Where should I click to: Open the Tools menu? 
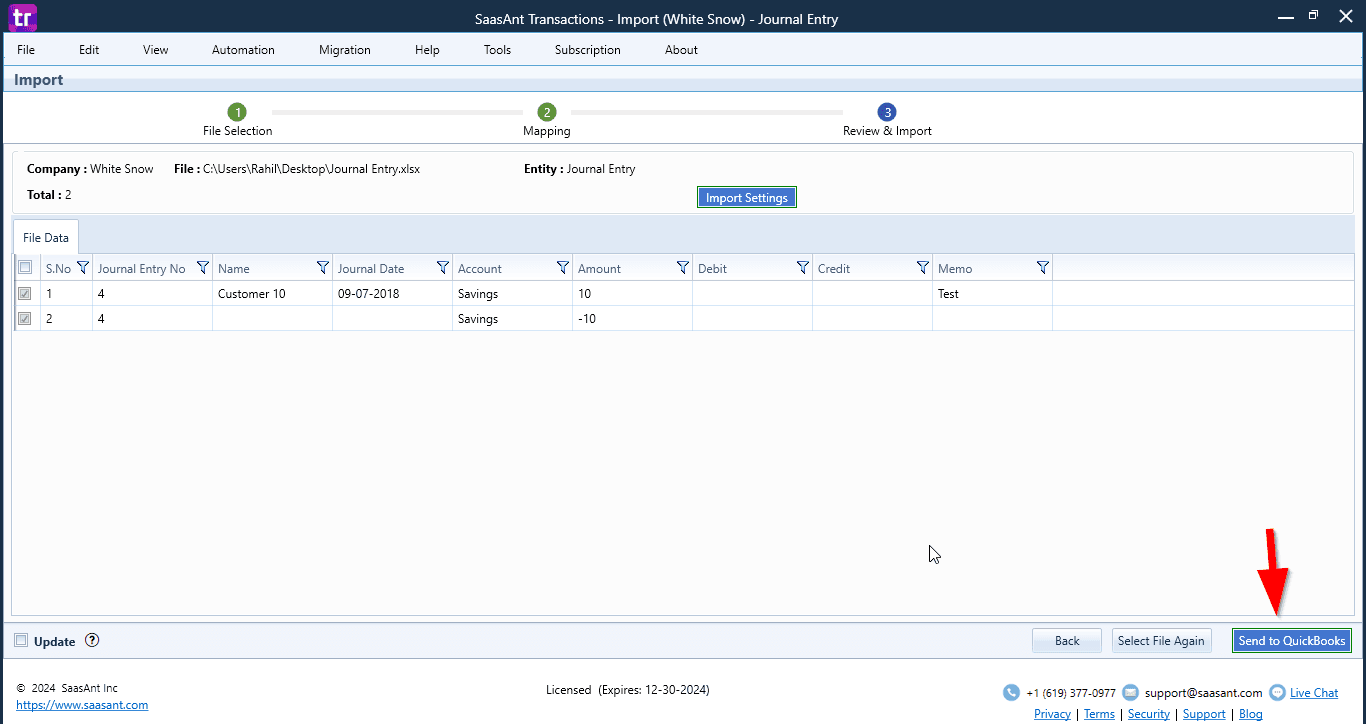tap(497, 49)
